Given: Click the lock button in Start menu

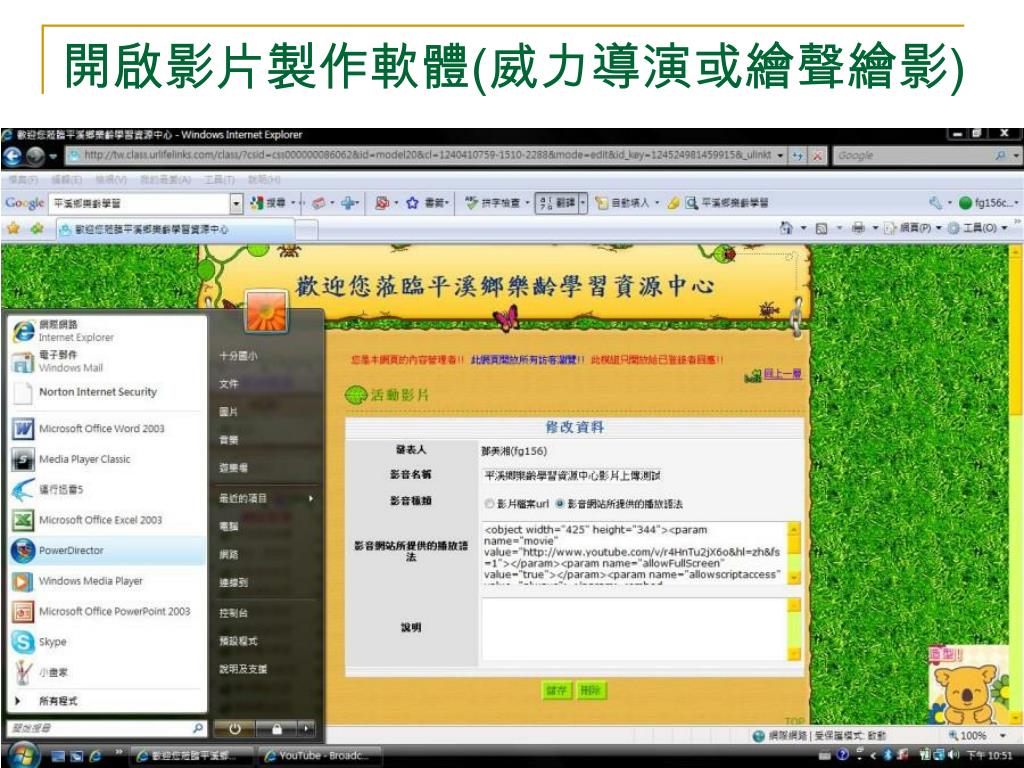Looking at the screenshot, I should tap(277, 728).
